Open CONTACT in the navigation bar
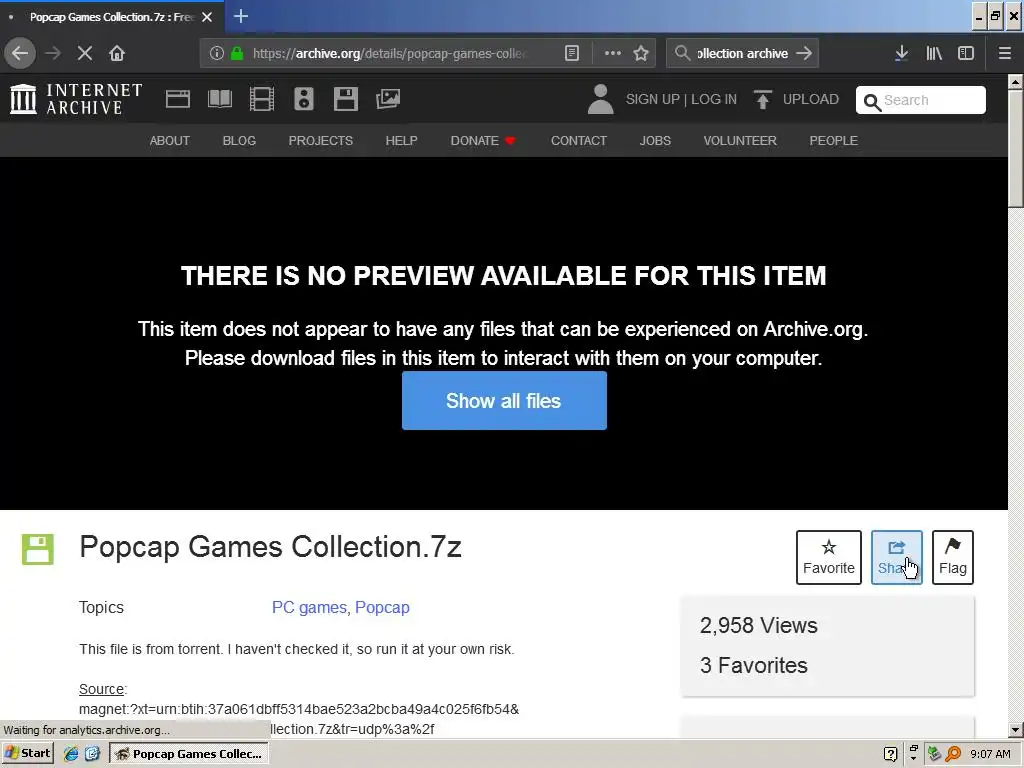The height and width of the screenshot is (768, 1024). [579, 140]
